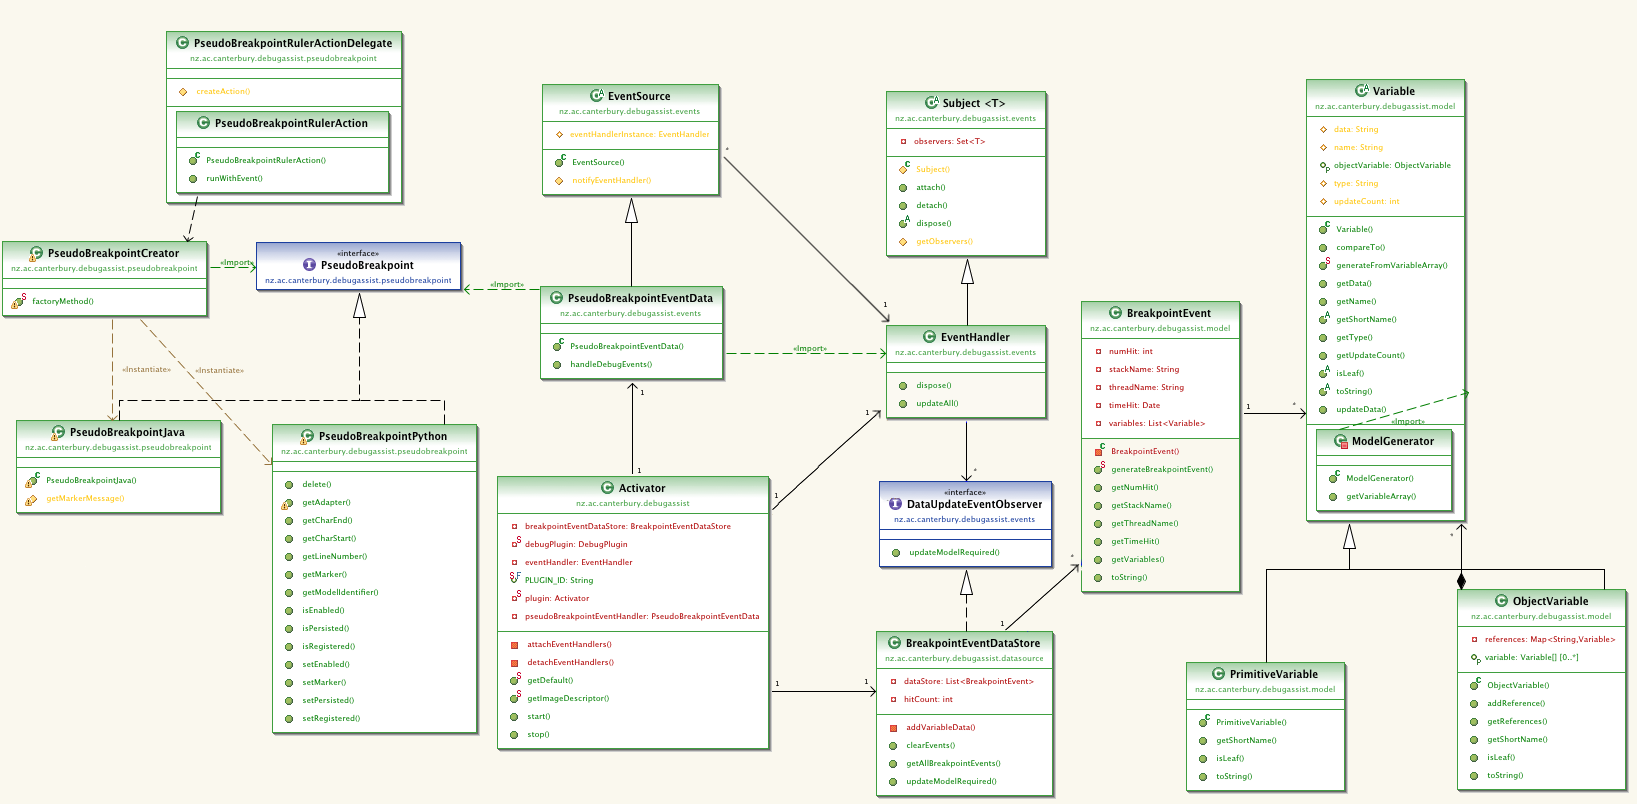Select the EventSource class icon
Viewport: 1637px width, 804px height.
(597, 96)
